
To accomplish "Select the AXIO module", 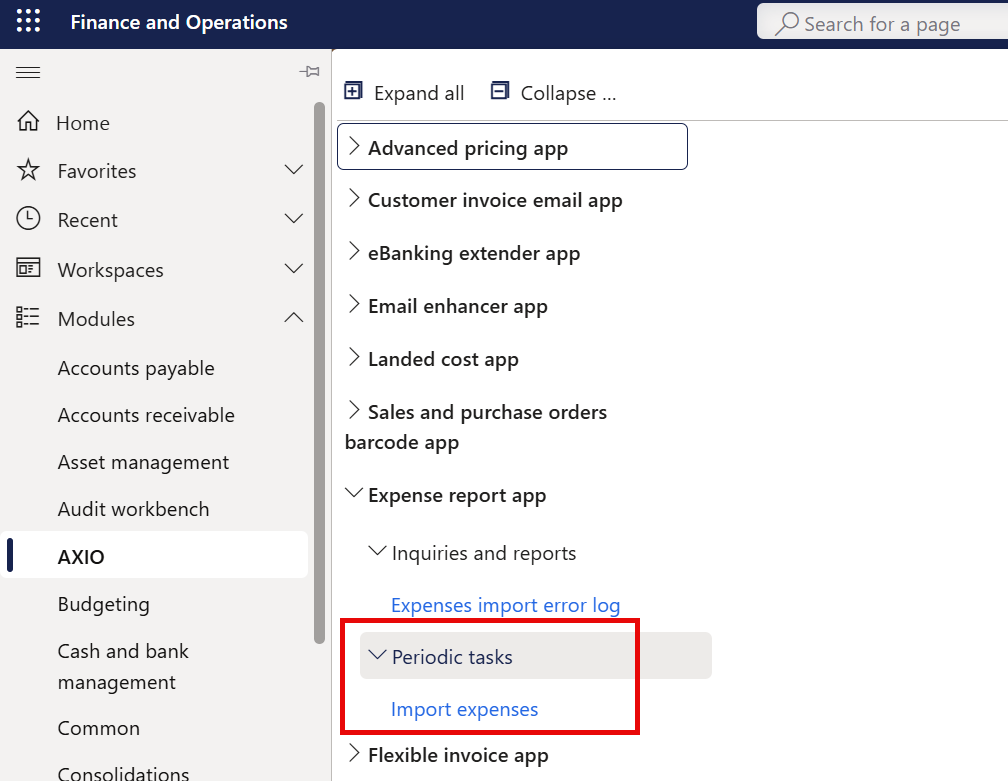I will 79,555.
